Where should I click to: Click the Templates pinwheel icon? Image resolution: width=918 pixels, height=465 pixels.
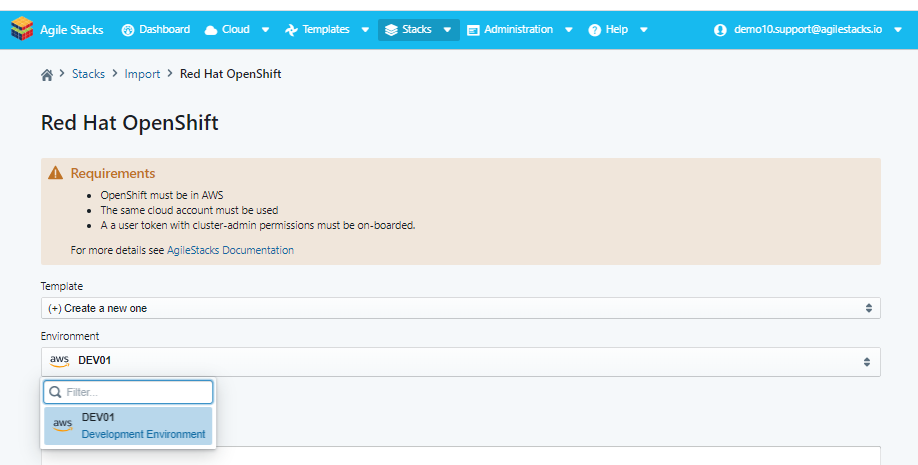(x=291, y=30)
